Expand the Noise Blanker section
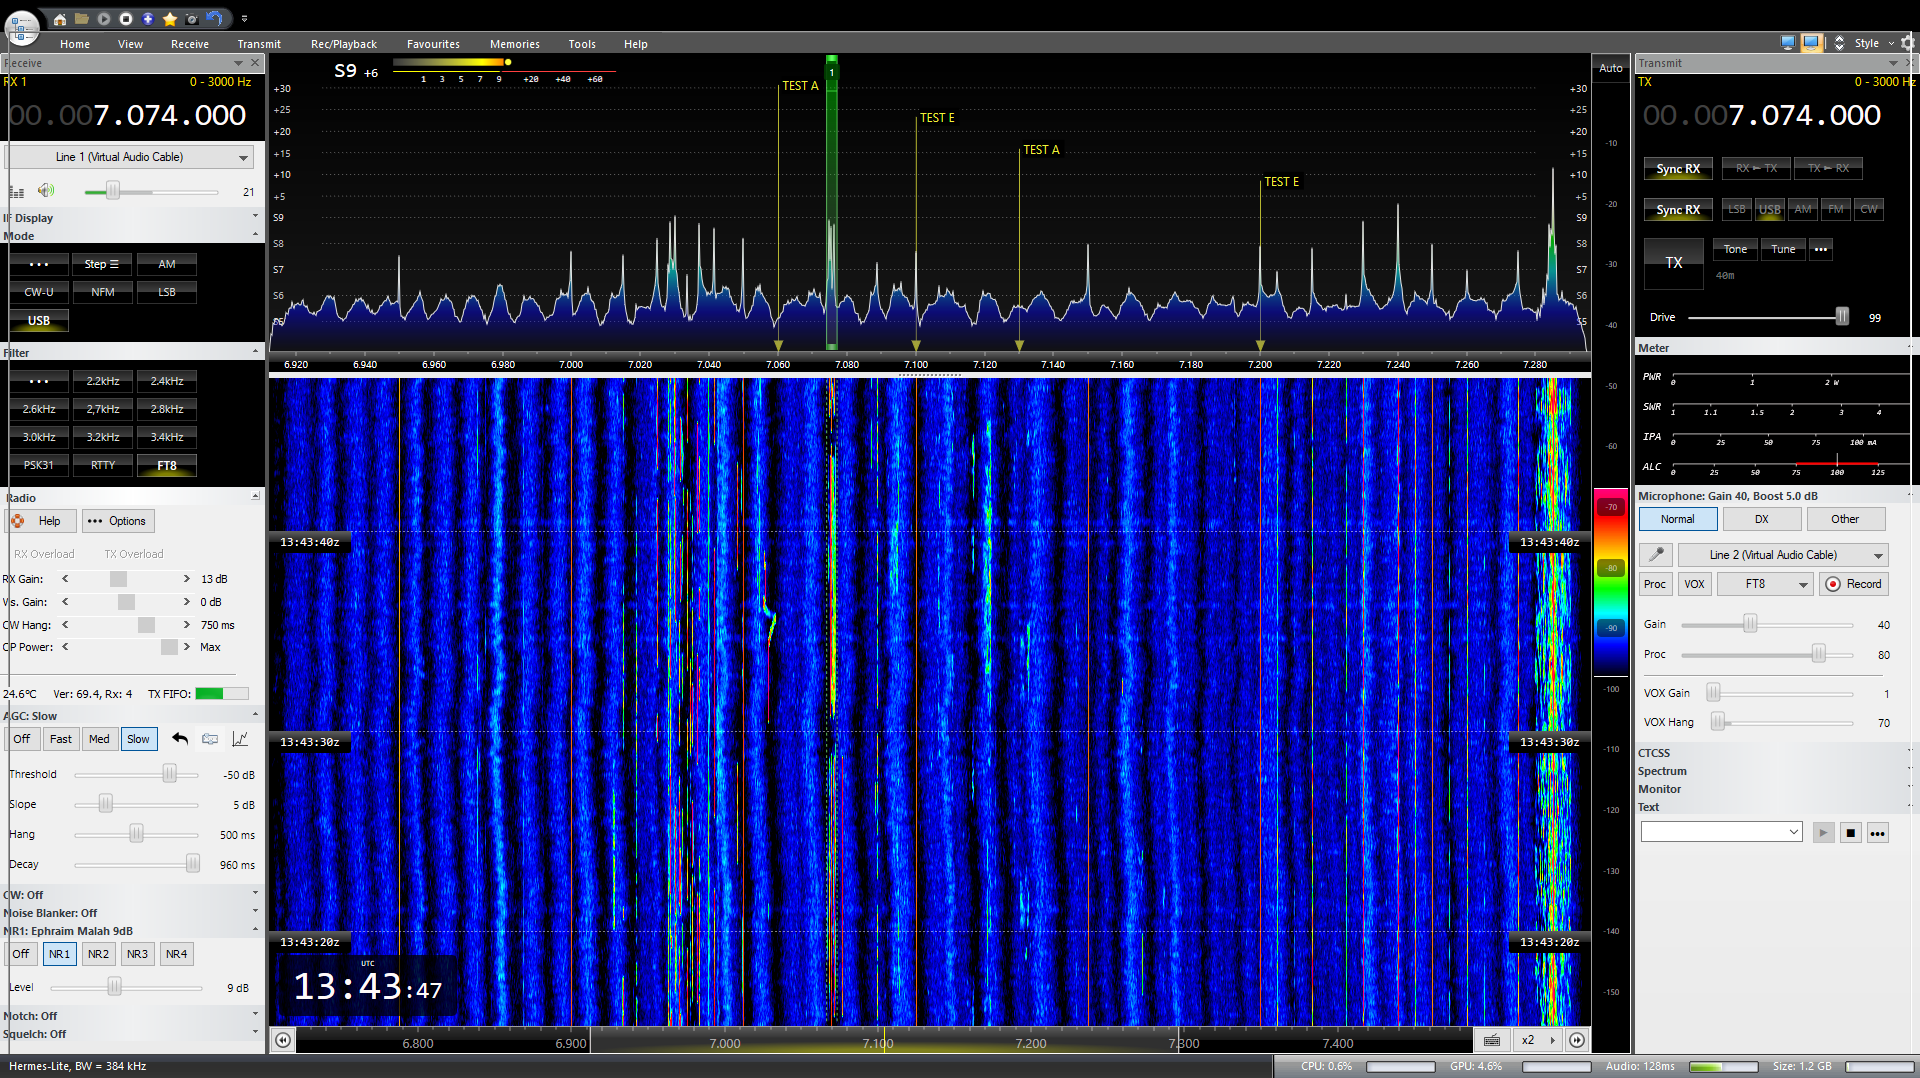The width and height of the screenshot is (1920, 1078). pos(255,912)
